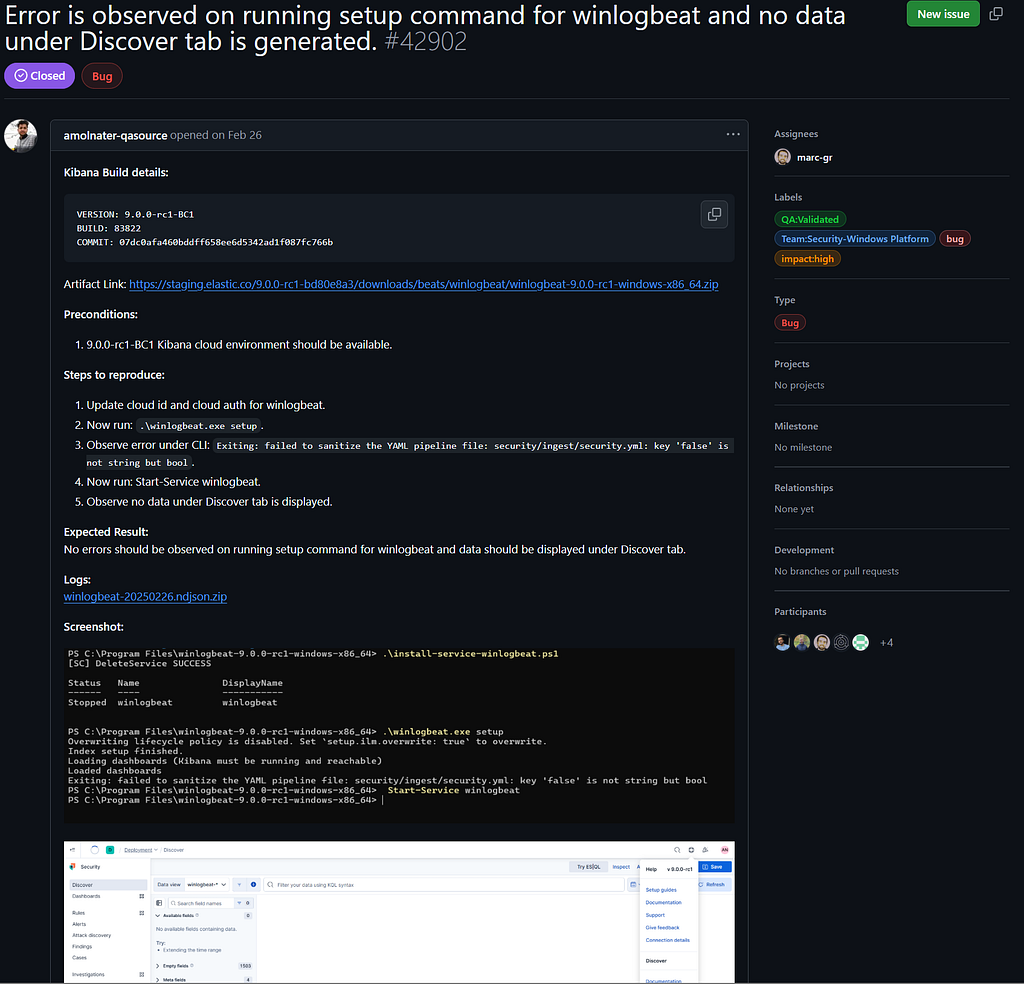Click the participant avatar with light blue shirt

(782, 643)
